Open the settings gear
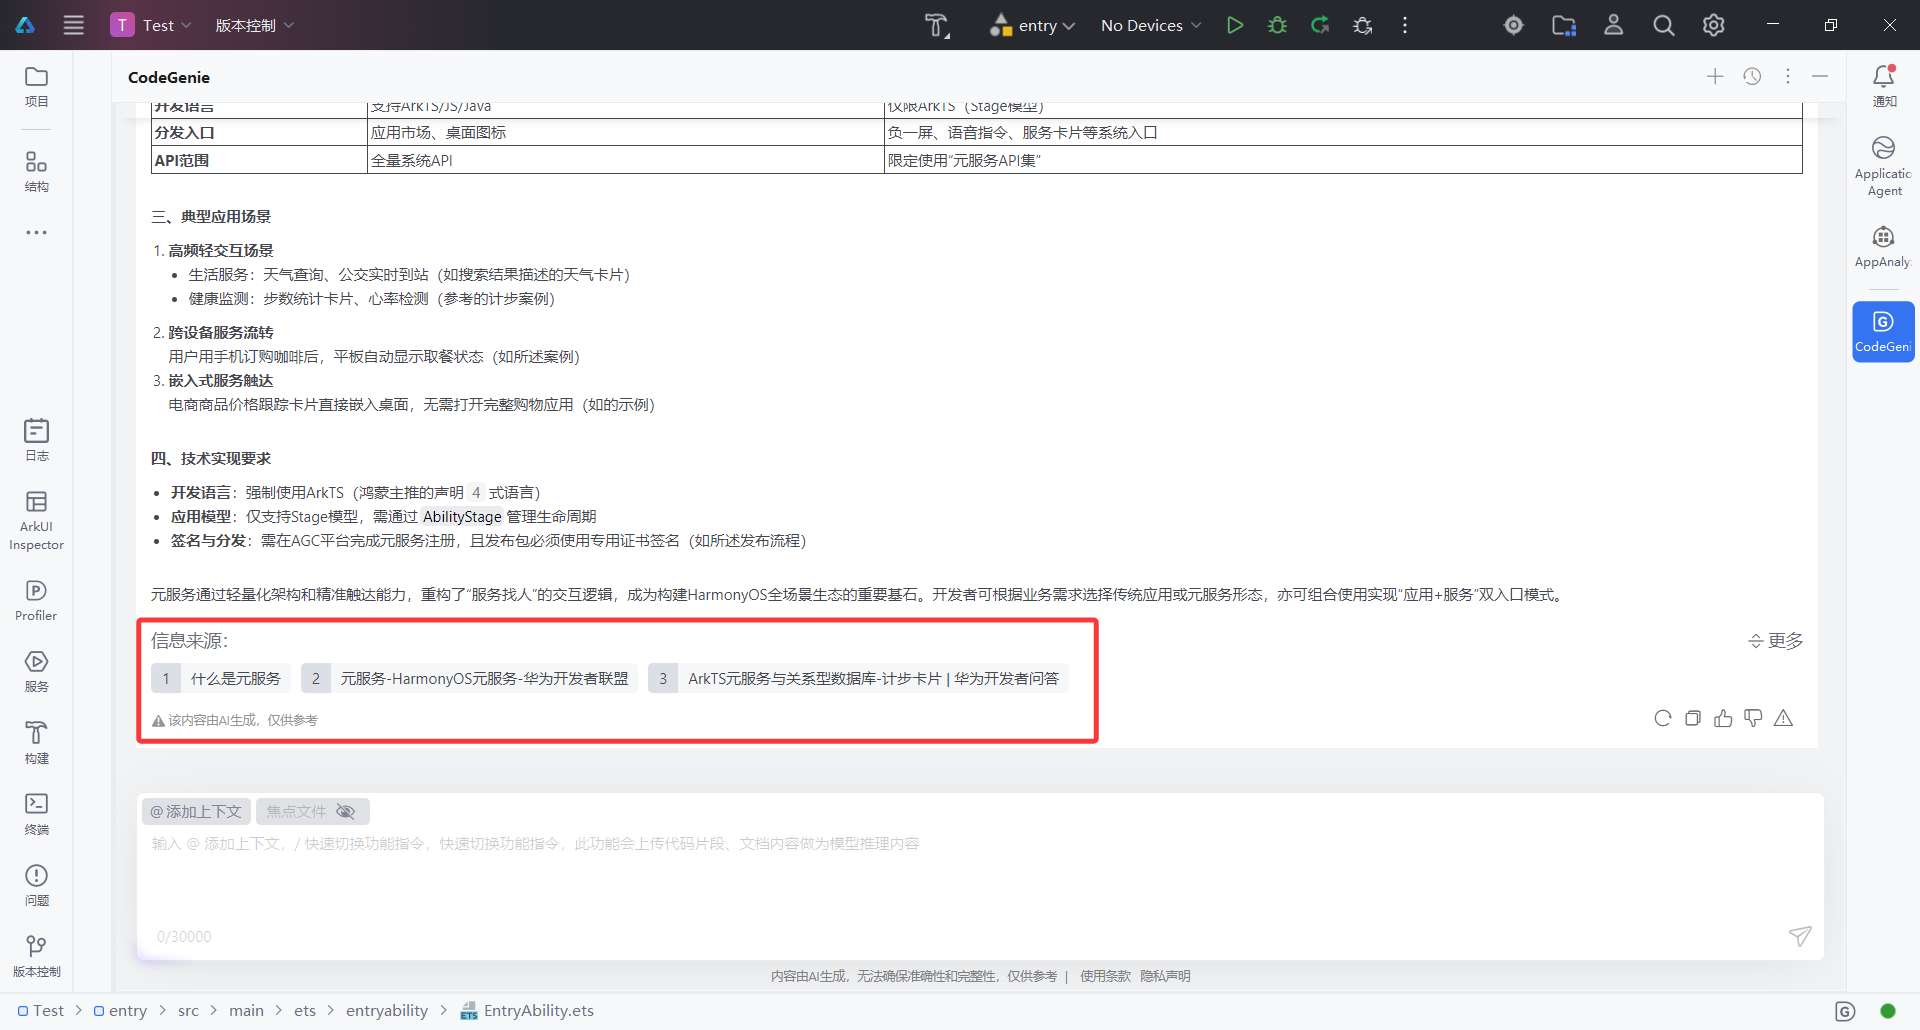1920x1030 pixels. click(1714, 25)
